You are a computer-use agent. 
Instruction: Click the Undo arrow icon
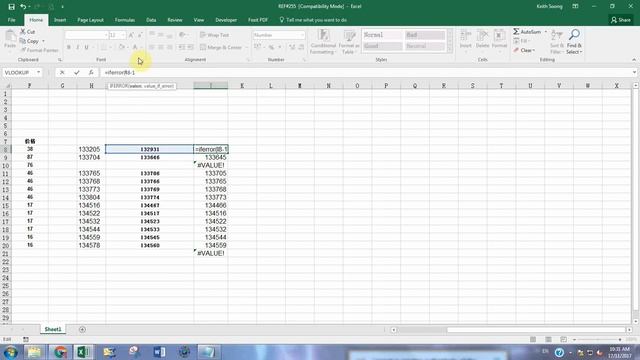click(x=23, y=7)
